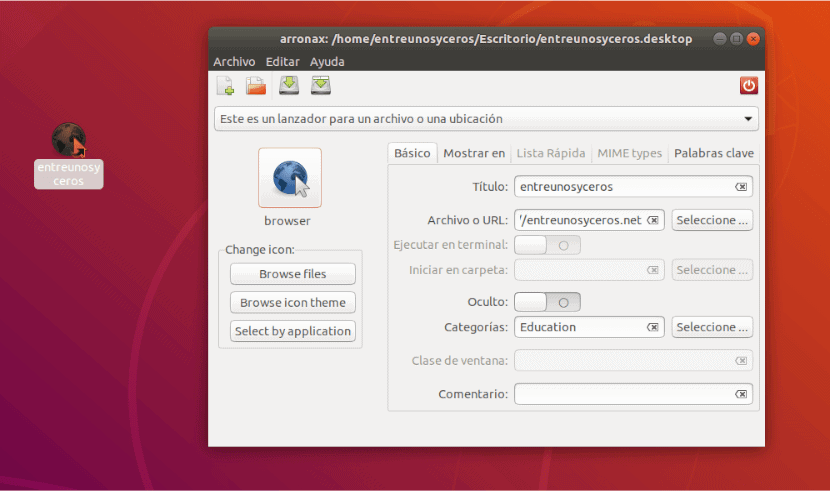The width and height of the screenshot is (830, 491).
Task: Open the Archivo menu
Action: (x=234, y=62)
